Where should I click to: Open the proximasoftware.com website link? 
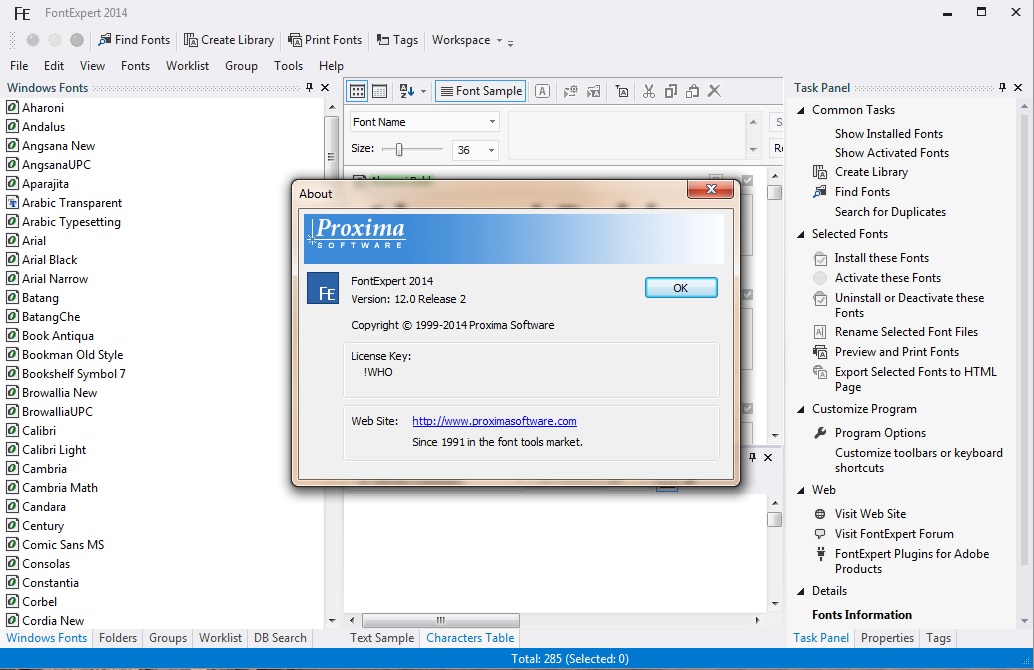495,421
